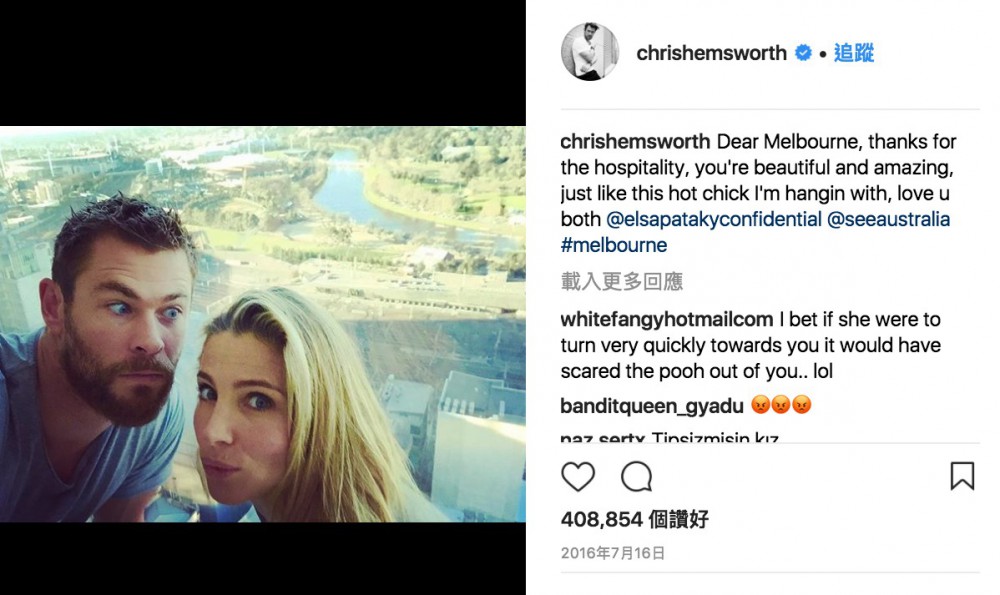Click the 2016年7月16日 post date

(613, 553)
